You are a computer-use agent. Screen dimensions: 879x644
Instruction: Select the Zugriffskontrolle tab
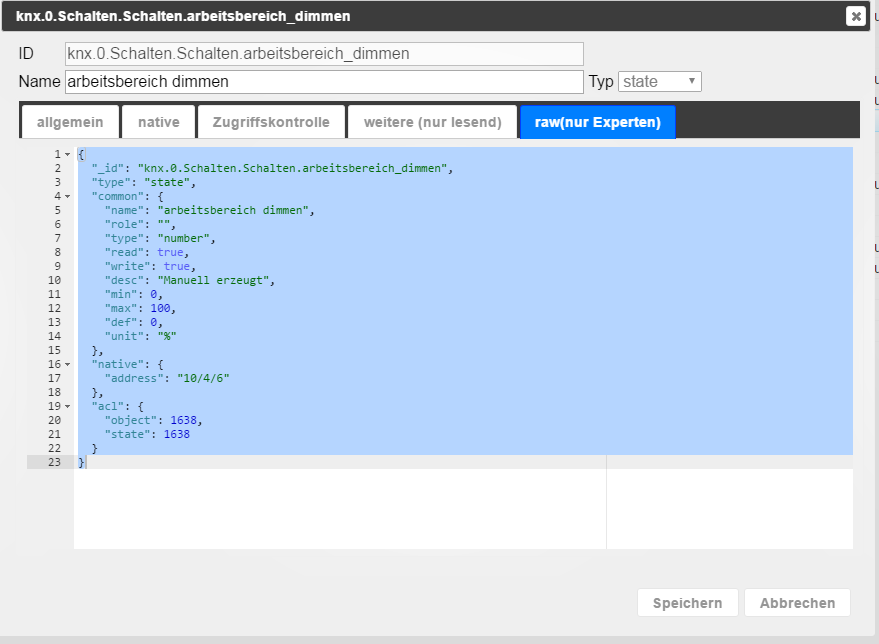(271, 122)
